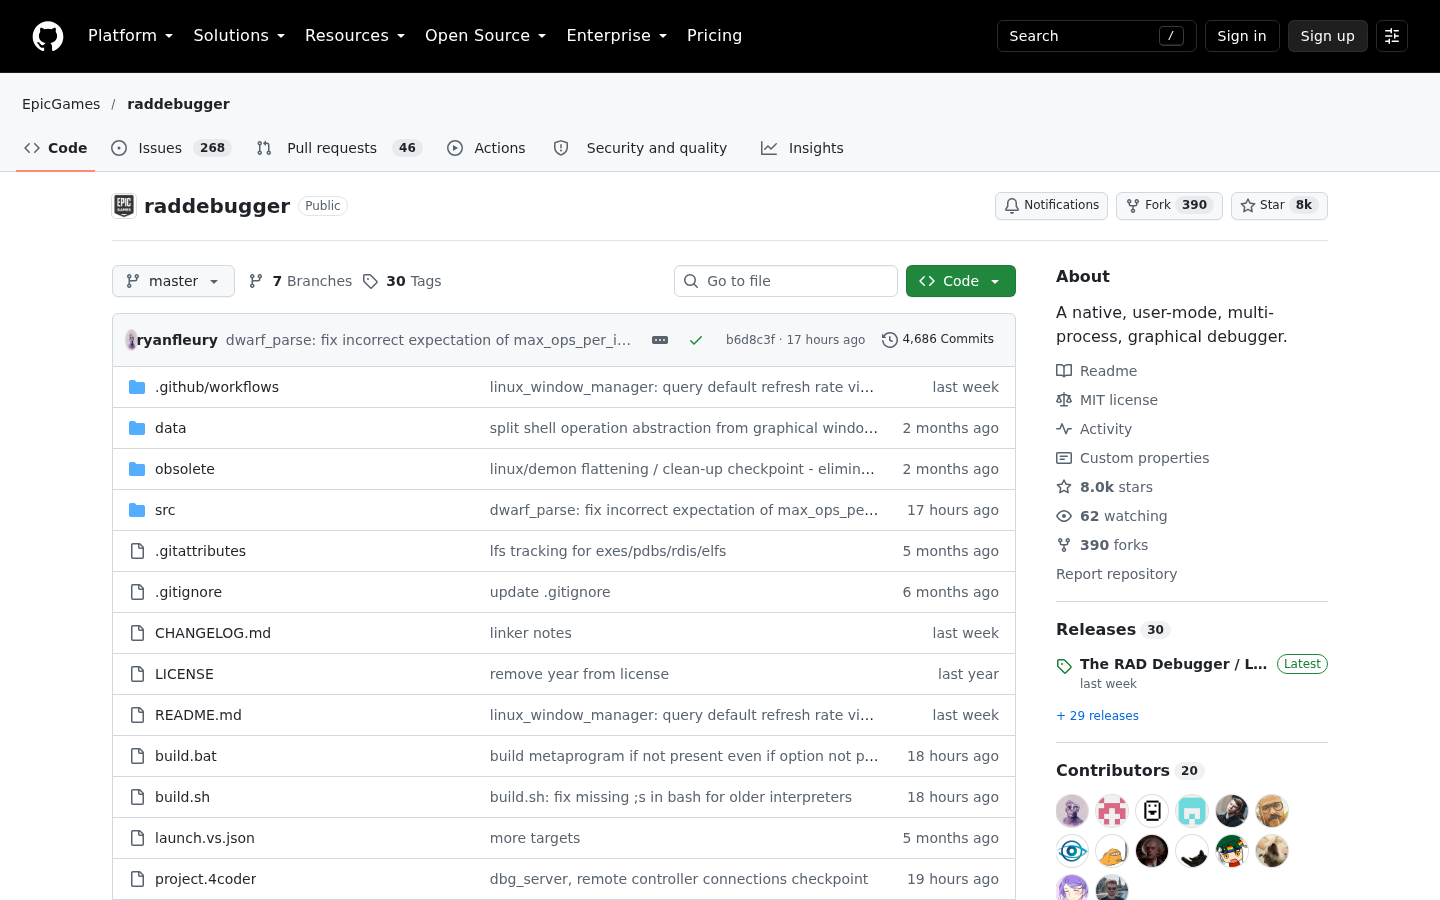Open the .github/workflows folder icon
Image resolution: width=1440 pixels, height=900 pixels.
point(137,387)
